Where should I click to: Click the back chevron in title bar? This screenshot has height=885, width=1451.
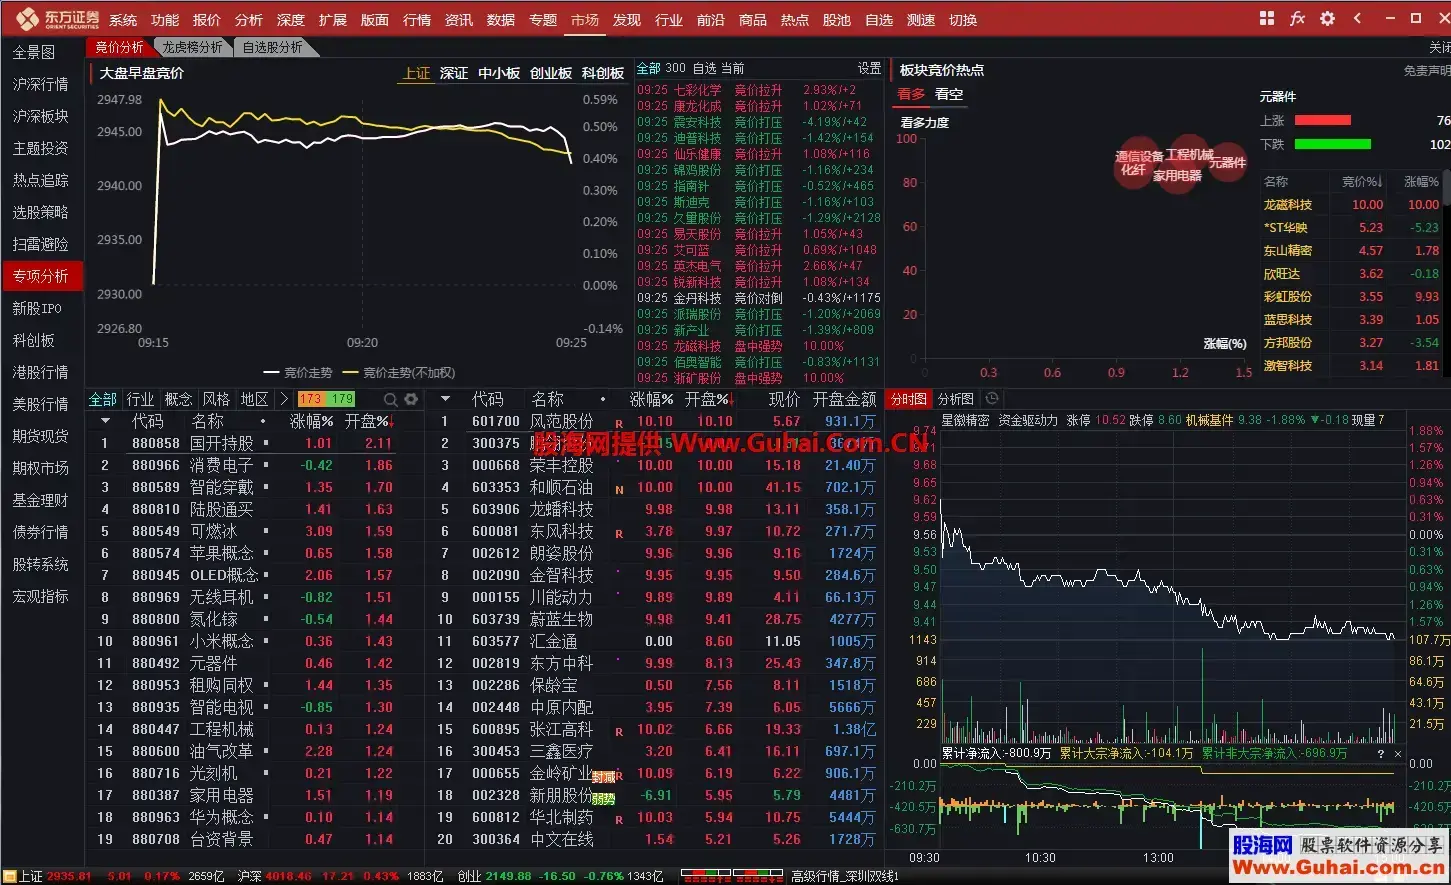tap(1357, 18)
